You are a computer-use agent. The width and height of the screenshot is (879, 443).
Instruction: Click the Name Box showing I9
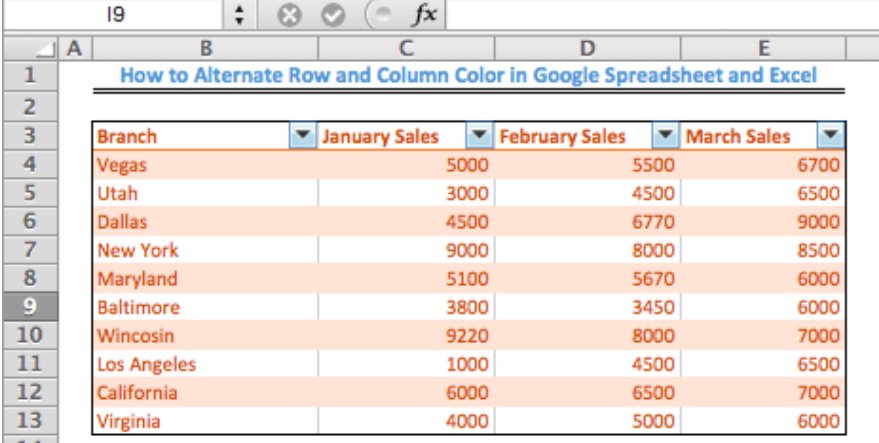113,15
